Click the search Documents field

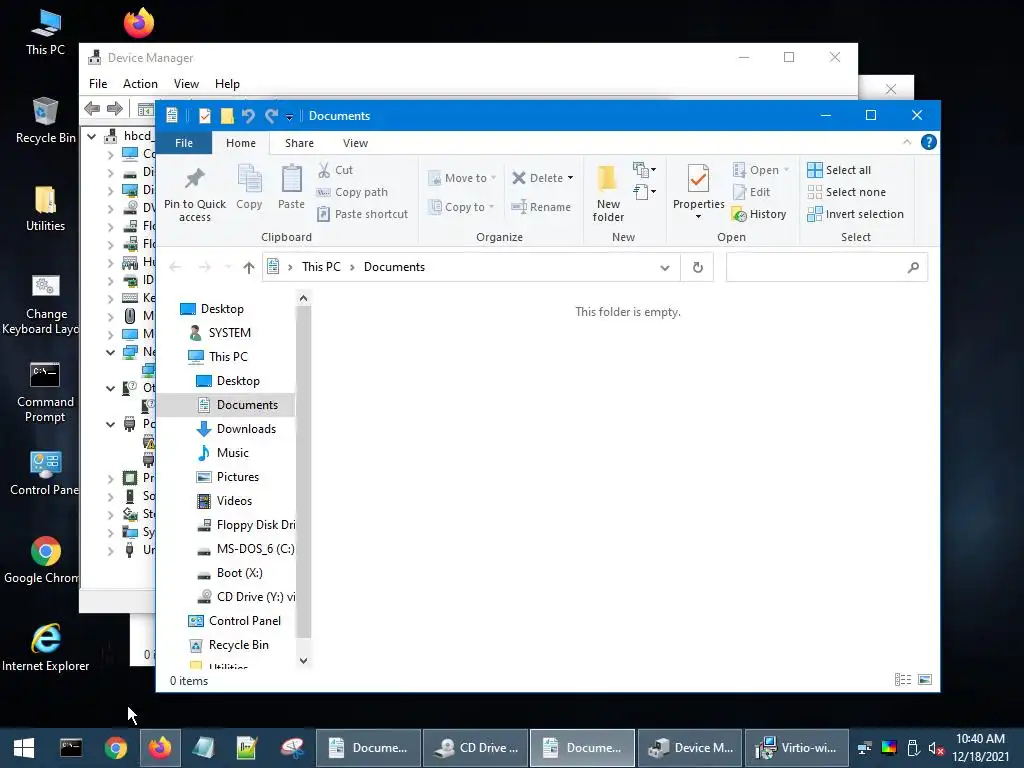pos(826,267)
